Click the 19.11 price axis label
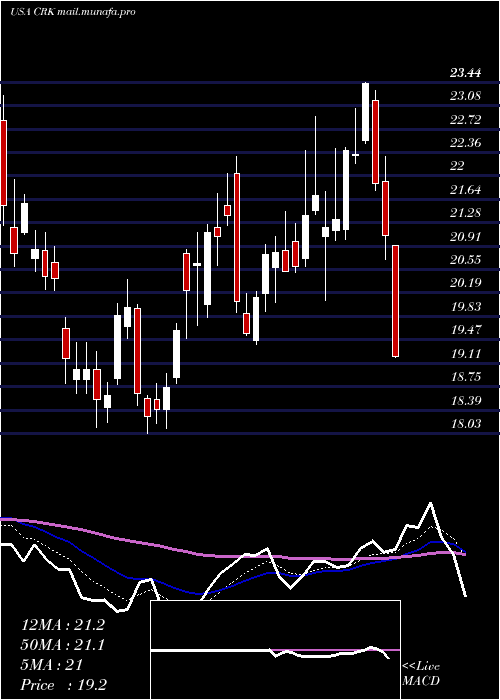The height and width of the screenshot is (700, 500). point(466,353)
